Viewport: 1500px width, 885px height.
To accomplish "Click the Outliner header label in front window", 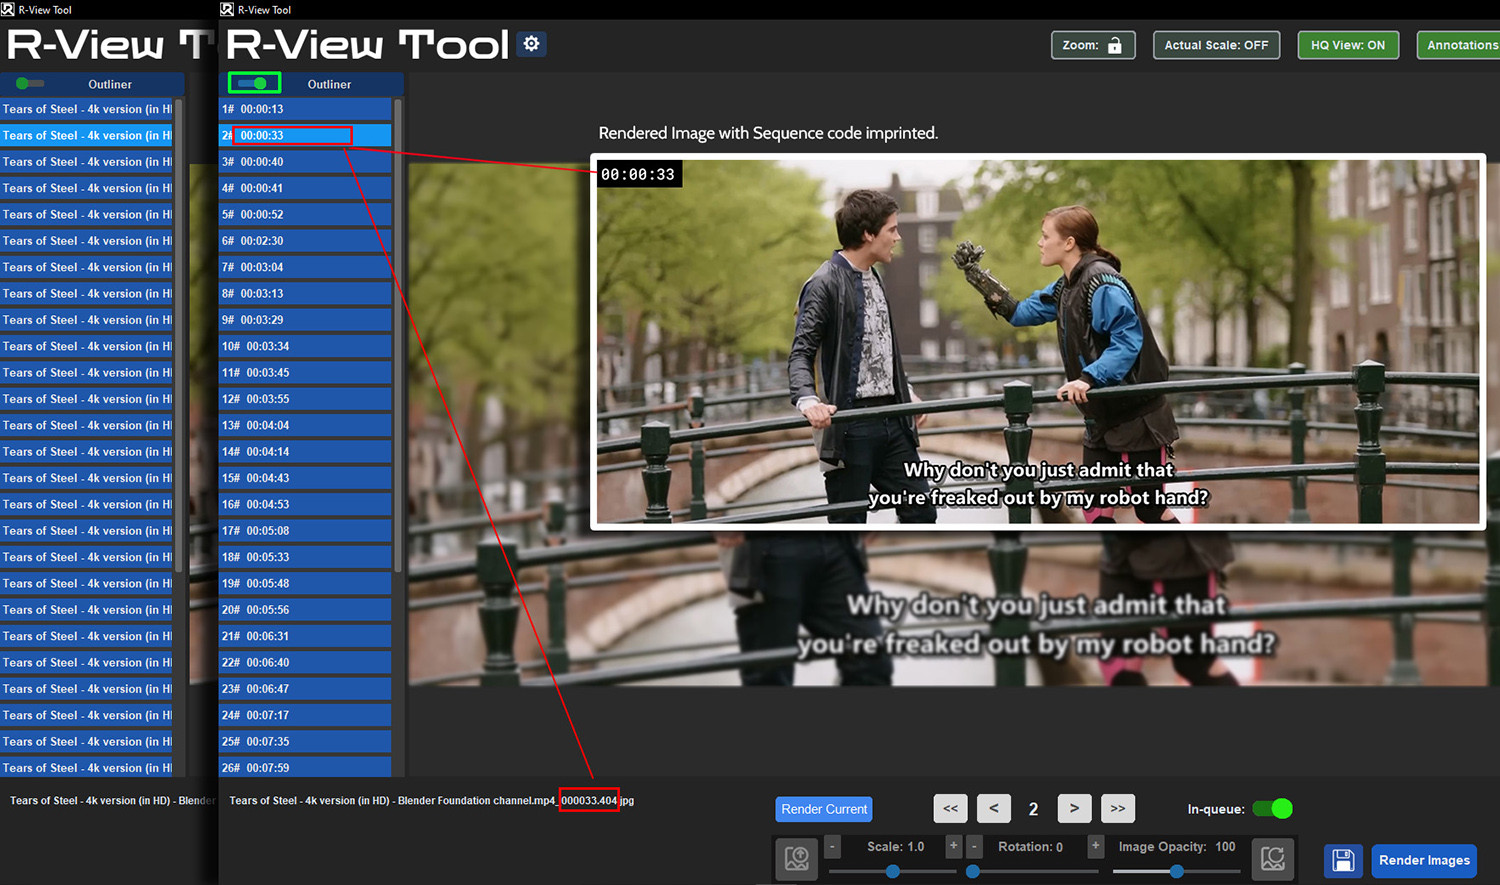I will coord(329,84).
